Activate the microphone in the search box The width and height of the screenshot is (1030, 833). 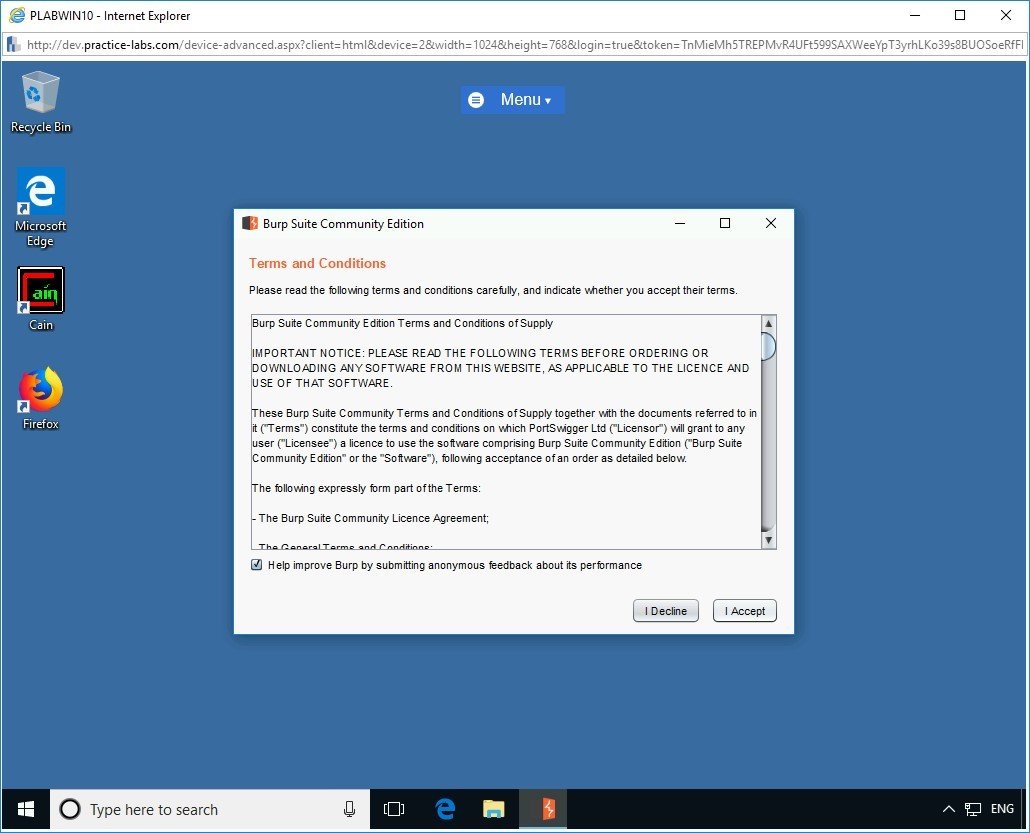click(x=348, y=809)
